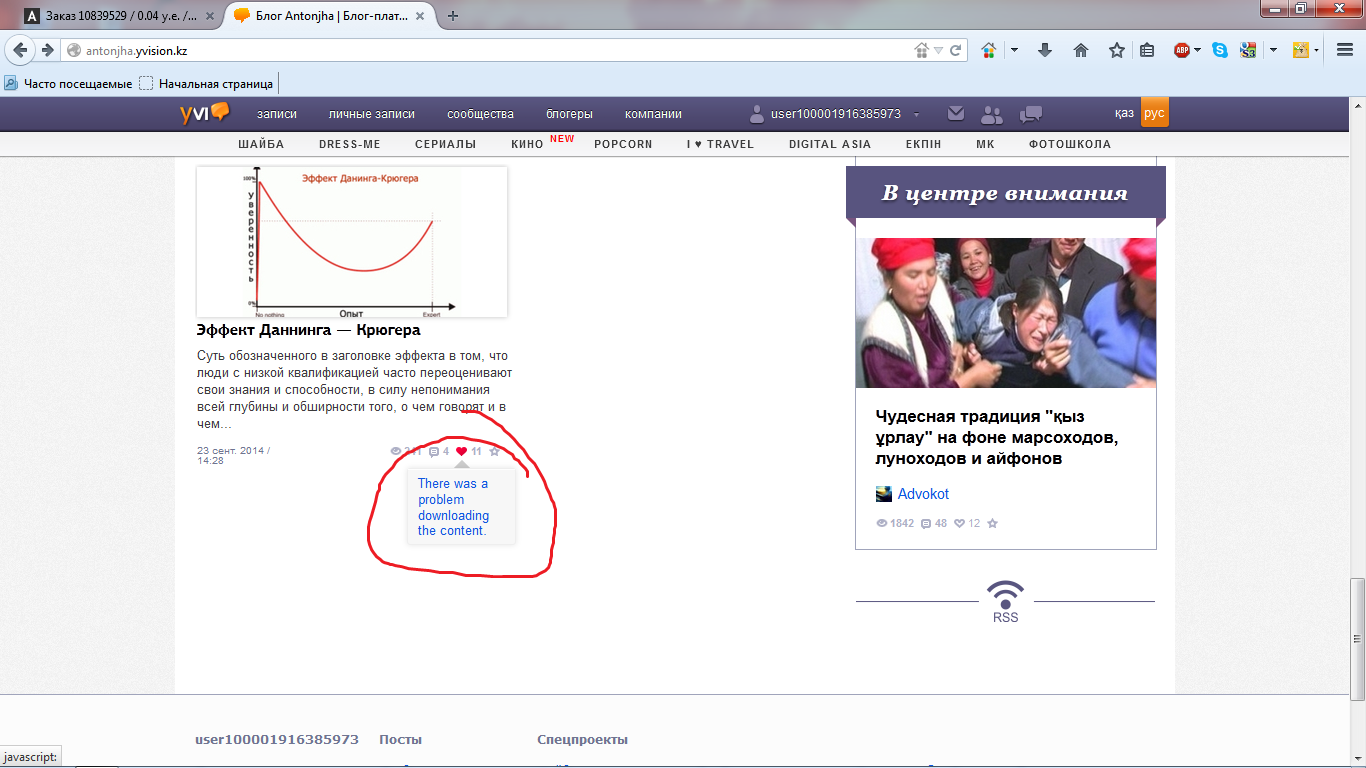The height and width of the screenshot is (768, 1366).
Task: Click the red heart like icon on the post
Action: tap(461, 452)
